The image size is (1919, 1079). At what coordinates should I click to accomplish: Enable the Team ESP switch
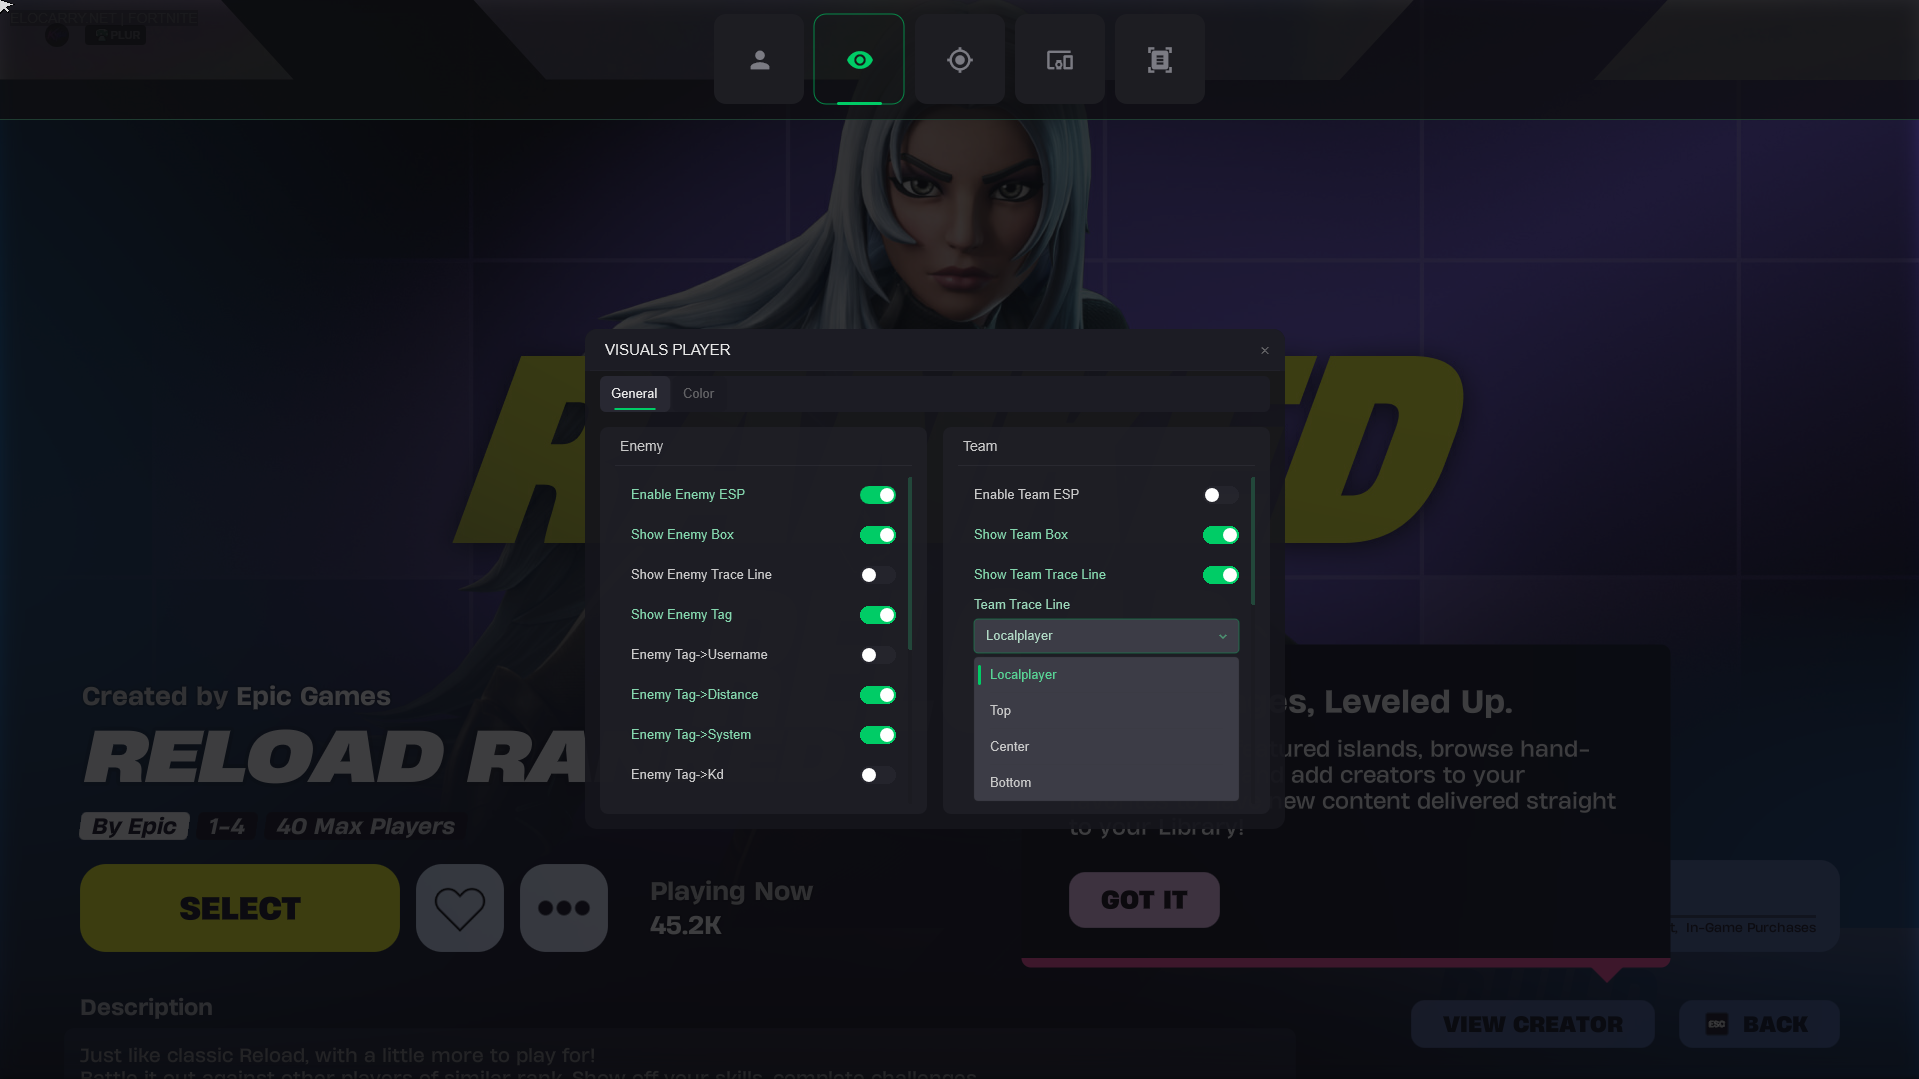coord(1220,495)
